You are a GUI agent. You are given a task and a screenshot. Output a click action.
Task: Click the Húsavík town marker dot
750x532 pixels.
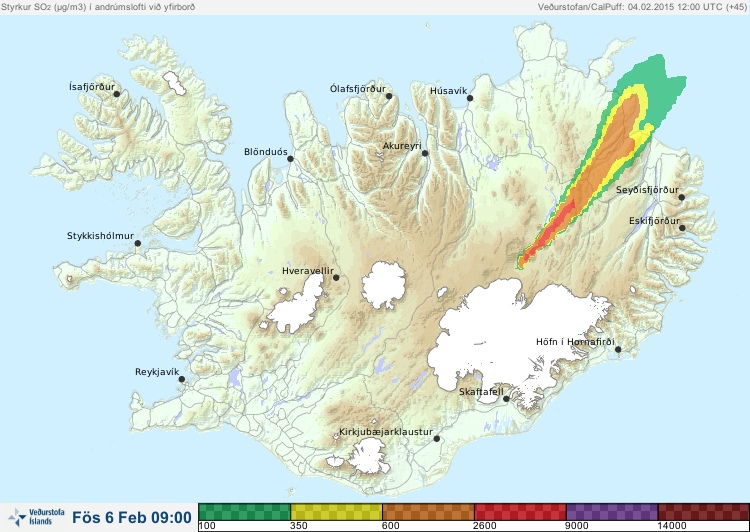[x=470, y=98]
